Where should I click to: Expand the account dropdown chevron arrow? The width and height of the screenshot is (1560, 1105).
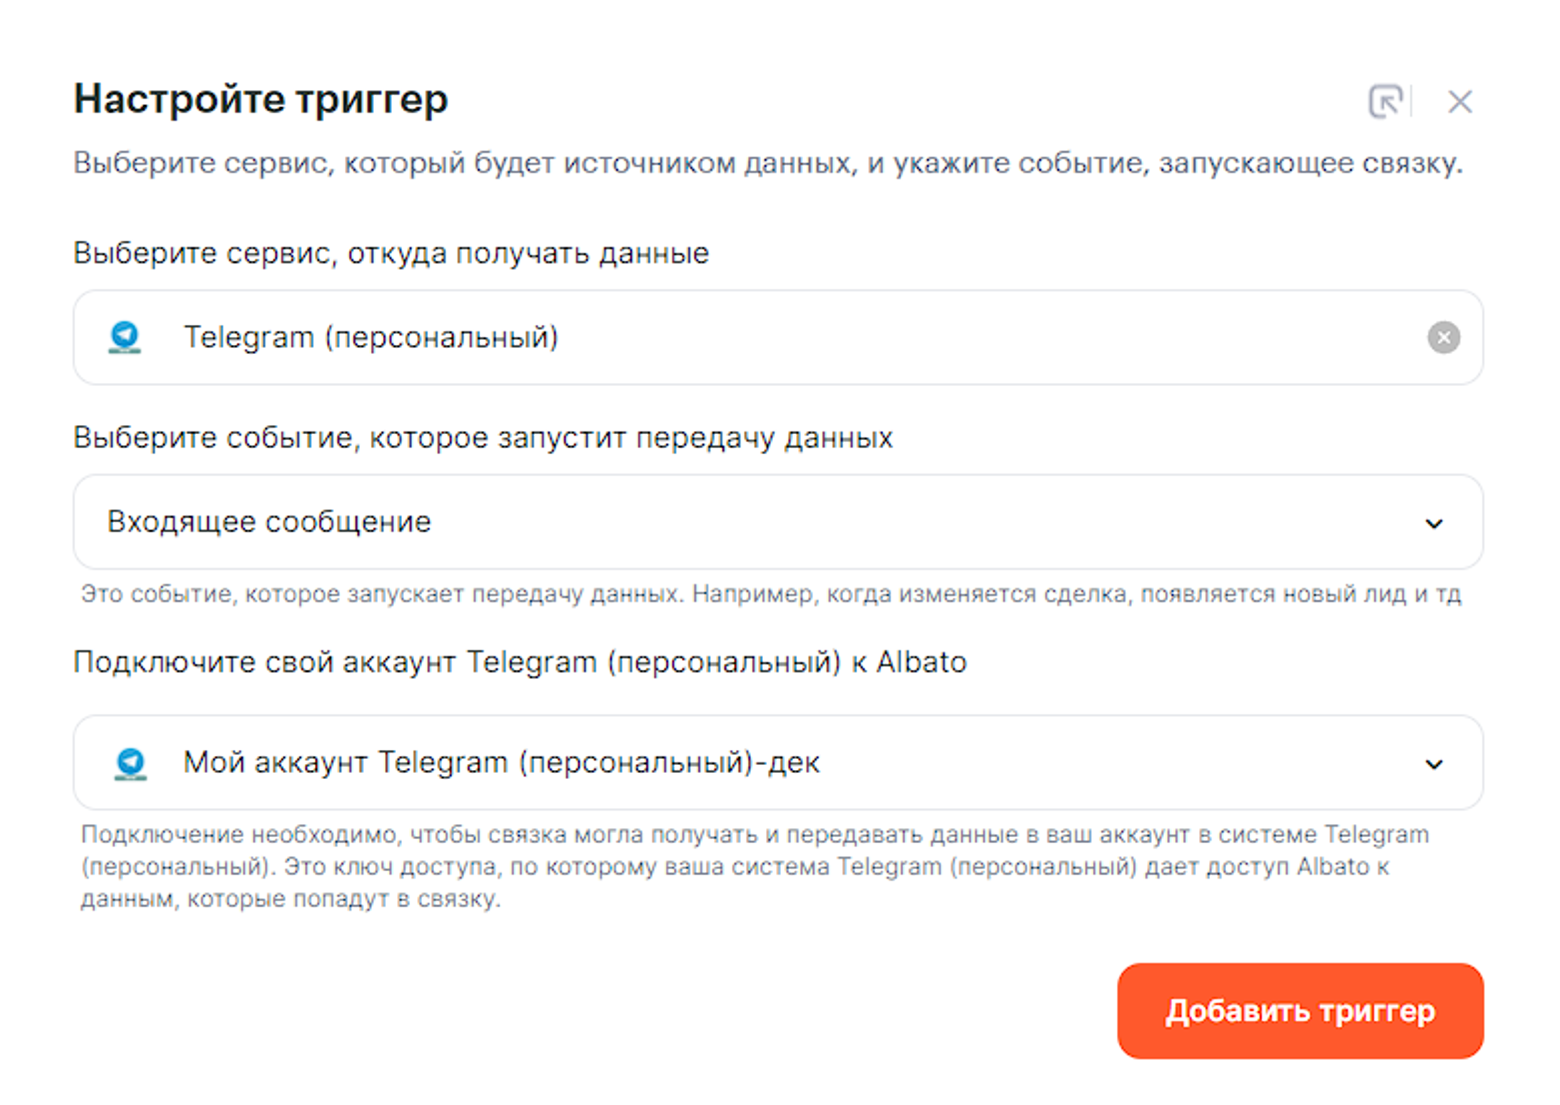(x=1434, y=764)
